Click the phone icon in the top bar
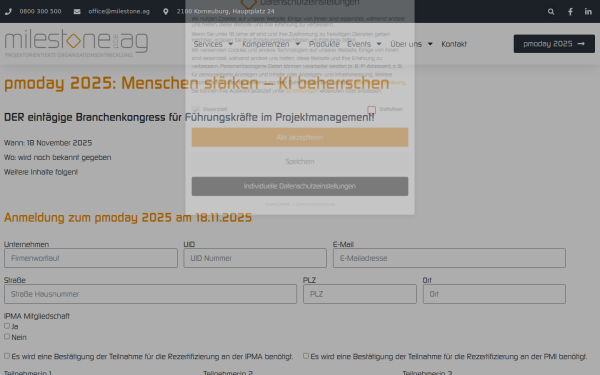The height and width of the screenshot is (375, 600). (x=8, y=11)
